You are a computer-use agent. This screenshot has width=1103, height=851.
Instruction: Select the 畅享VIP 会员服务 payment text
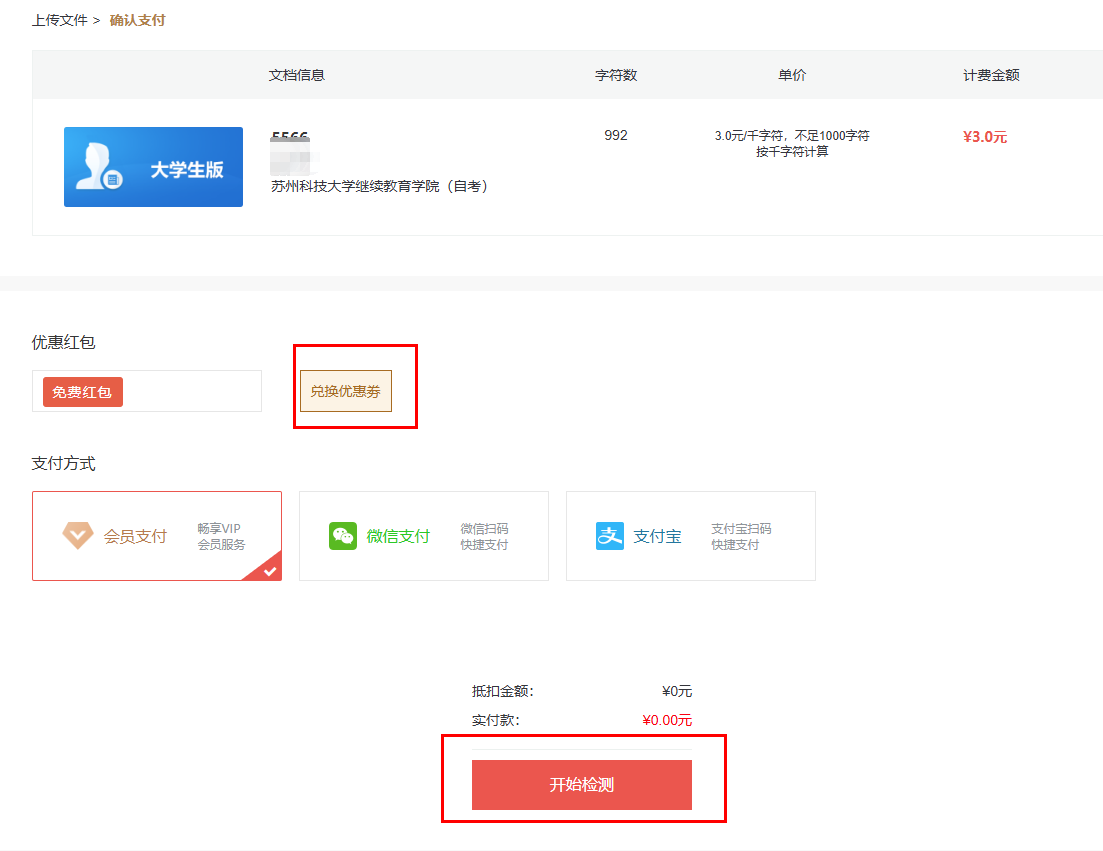point(221,536)
